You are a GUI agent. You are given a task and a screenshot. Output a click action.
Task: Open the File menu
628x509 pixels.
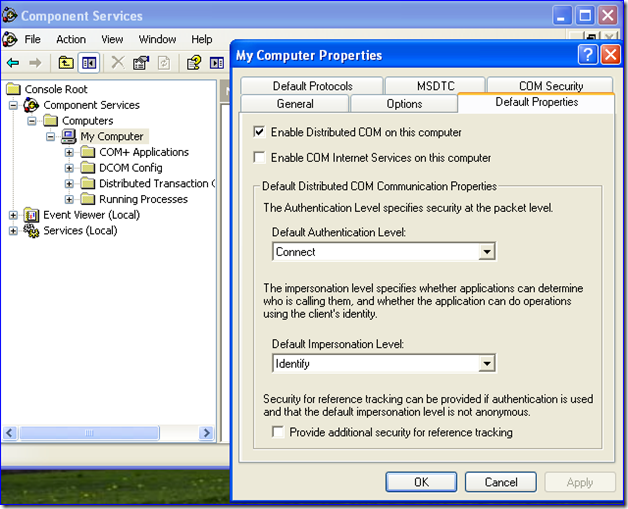coord(32,39)
